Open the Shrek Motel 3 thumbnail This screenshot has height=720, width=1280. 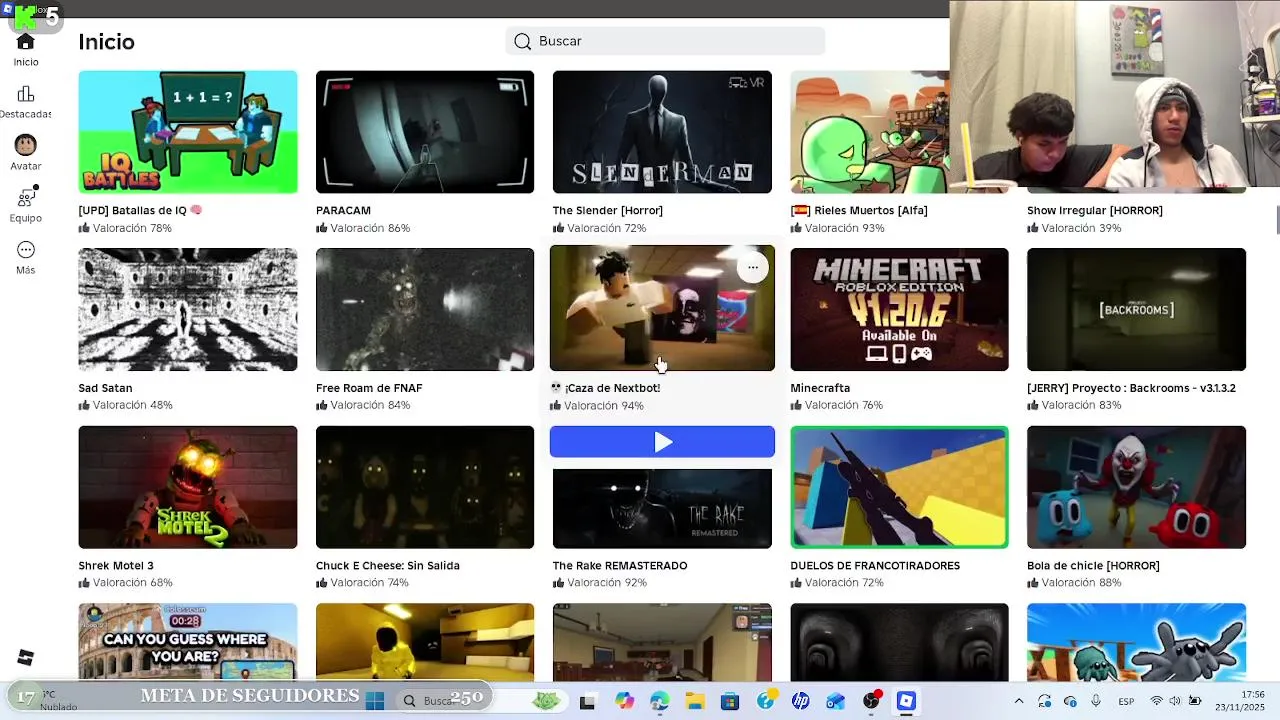pos(188,487)
